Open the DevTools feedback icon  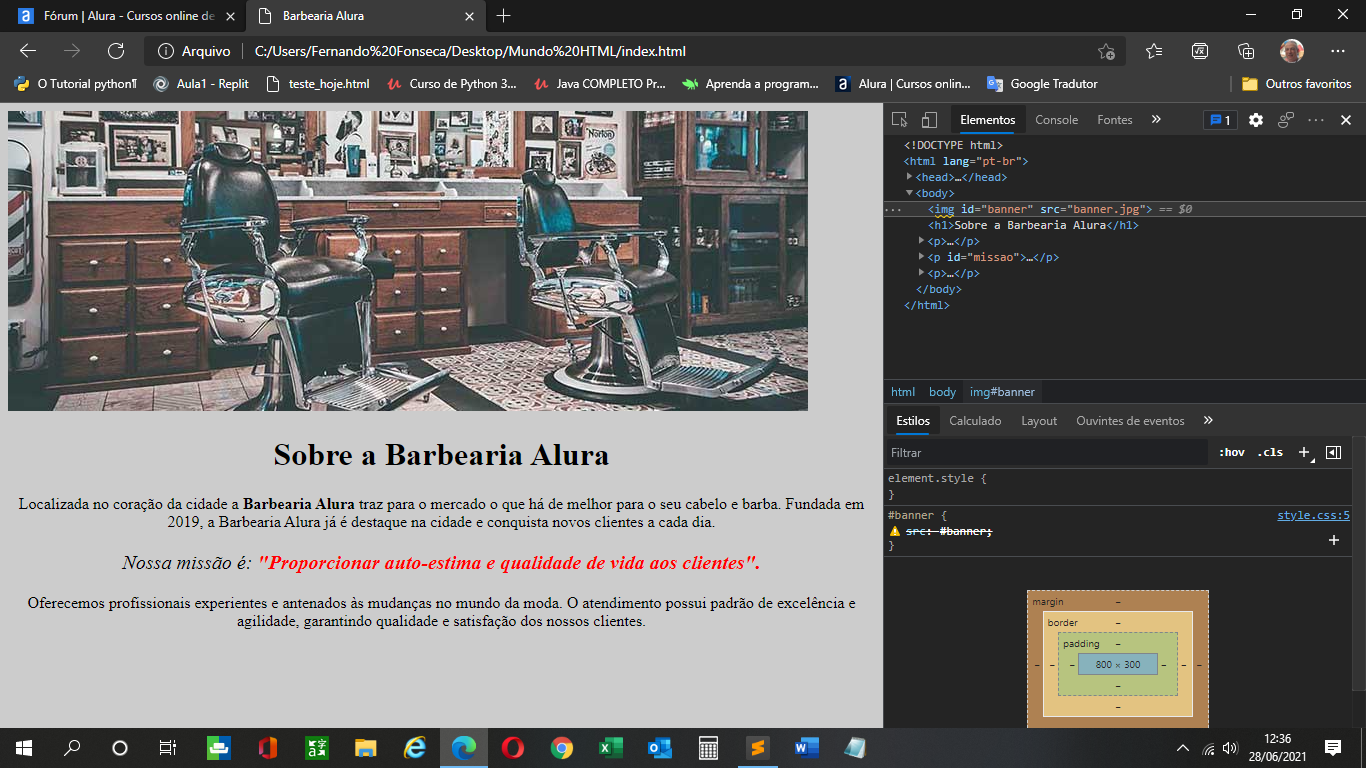coord(1286,120)
